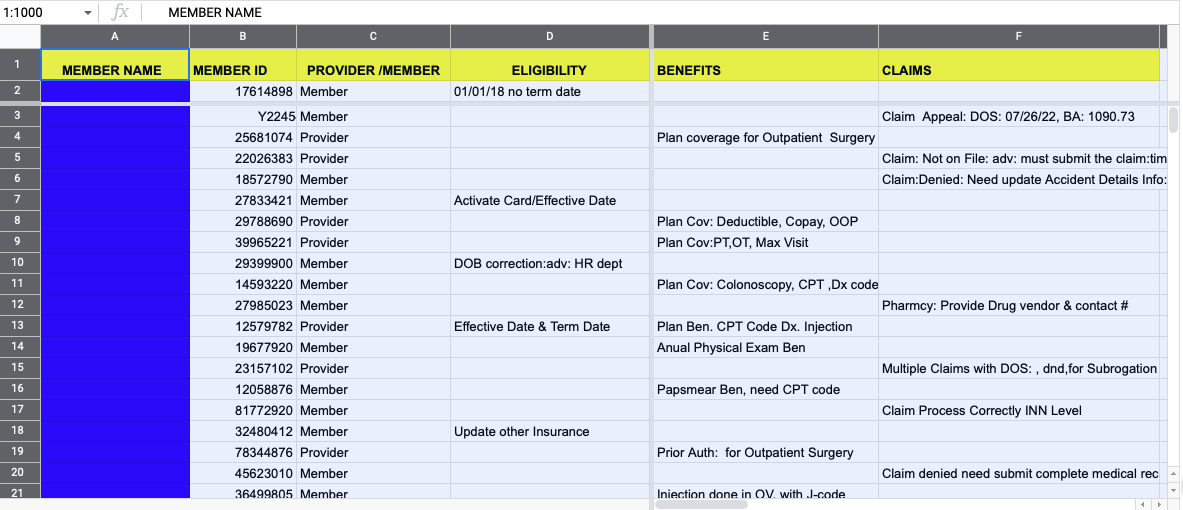Select cell with member ID 25681074
Viewport: 1183px width, 510px height.
243,137
